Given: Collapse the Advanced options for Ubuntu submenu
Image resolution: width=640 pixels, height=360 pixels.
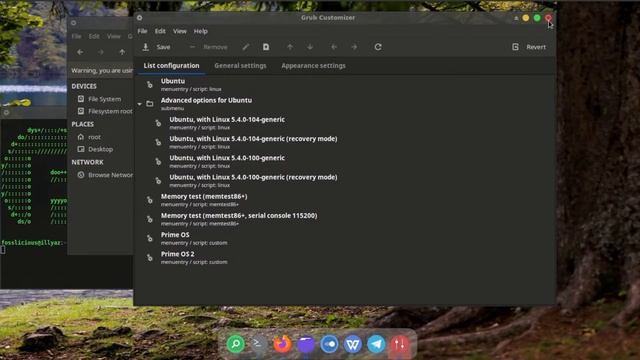Looking at the screenshot, I should [x=140, y=104].
